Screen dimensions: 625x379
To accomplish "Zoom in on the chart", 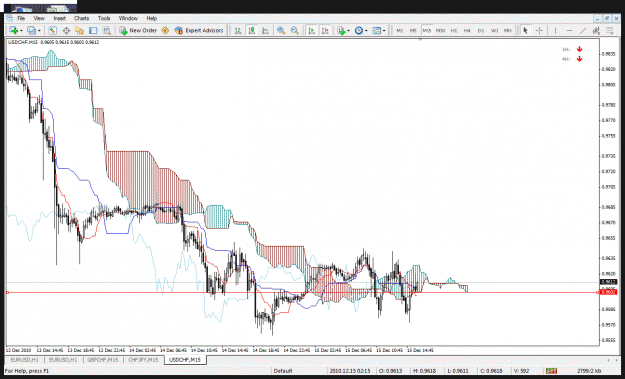I will [x=281, y=30].
